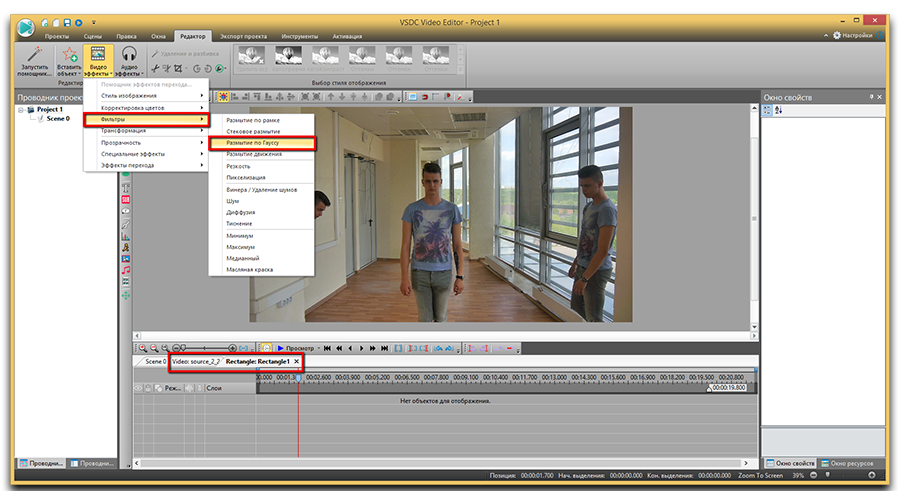This screenshot has height=491, width=900.
Task: Select the animation figure tool in vertical toolbar
Action: [x=126, y=248]
